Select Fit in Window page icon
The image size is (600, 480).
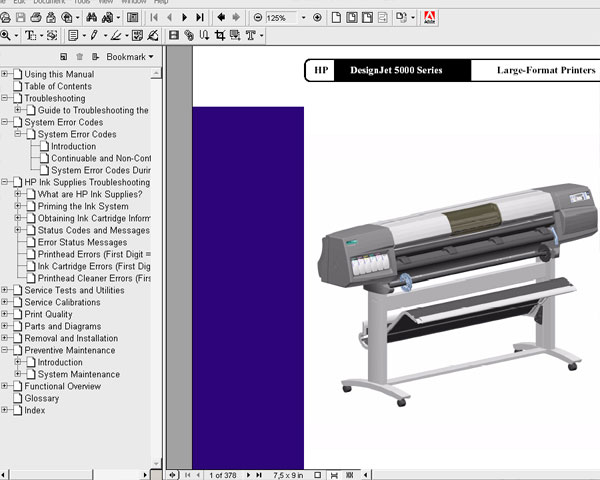tap(352, 18)
